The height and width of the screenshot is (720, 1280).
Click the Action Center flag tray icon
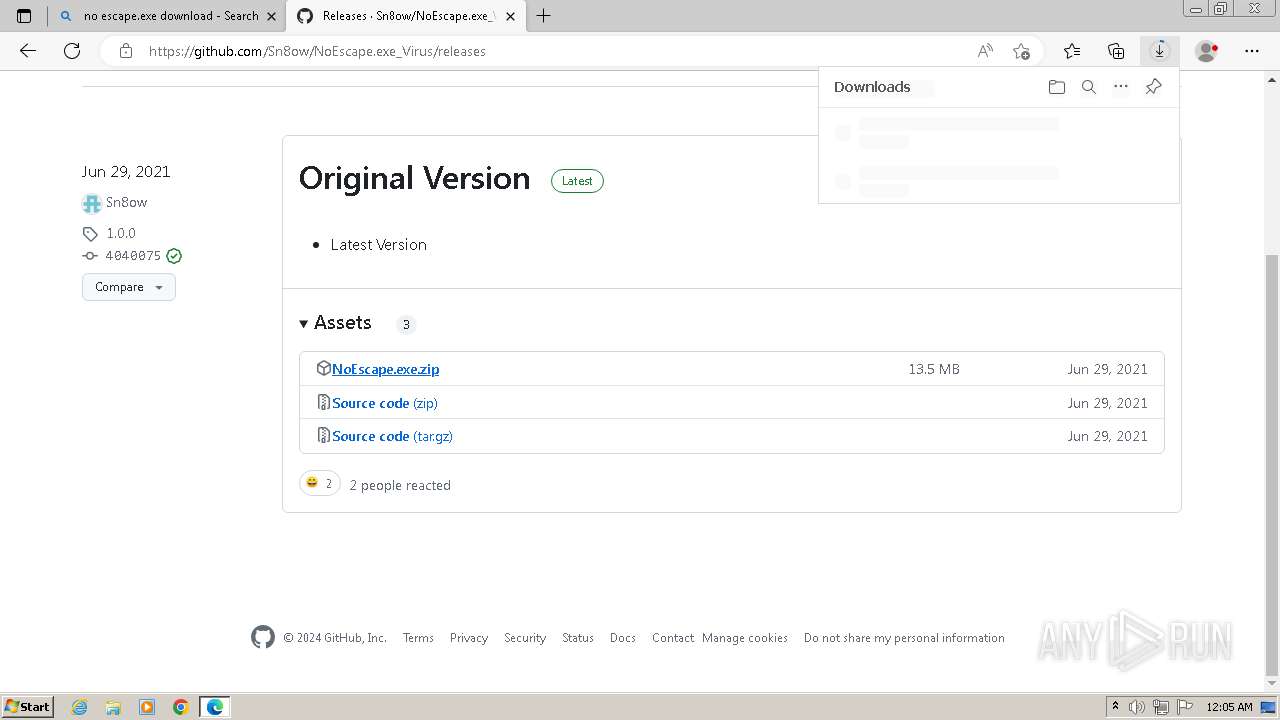(1185, 707)
